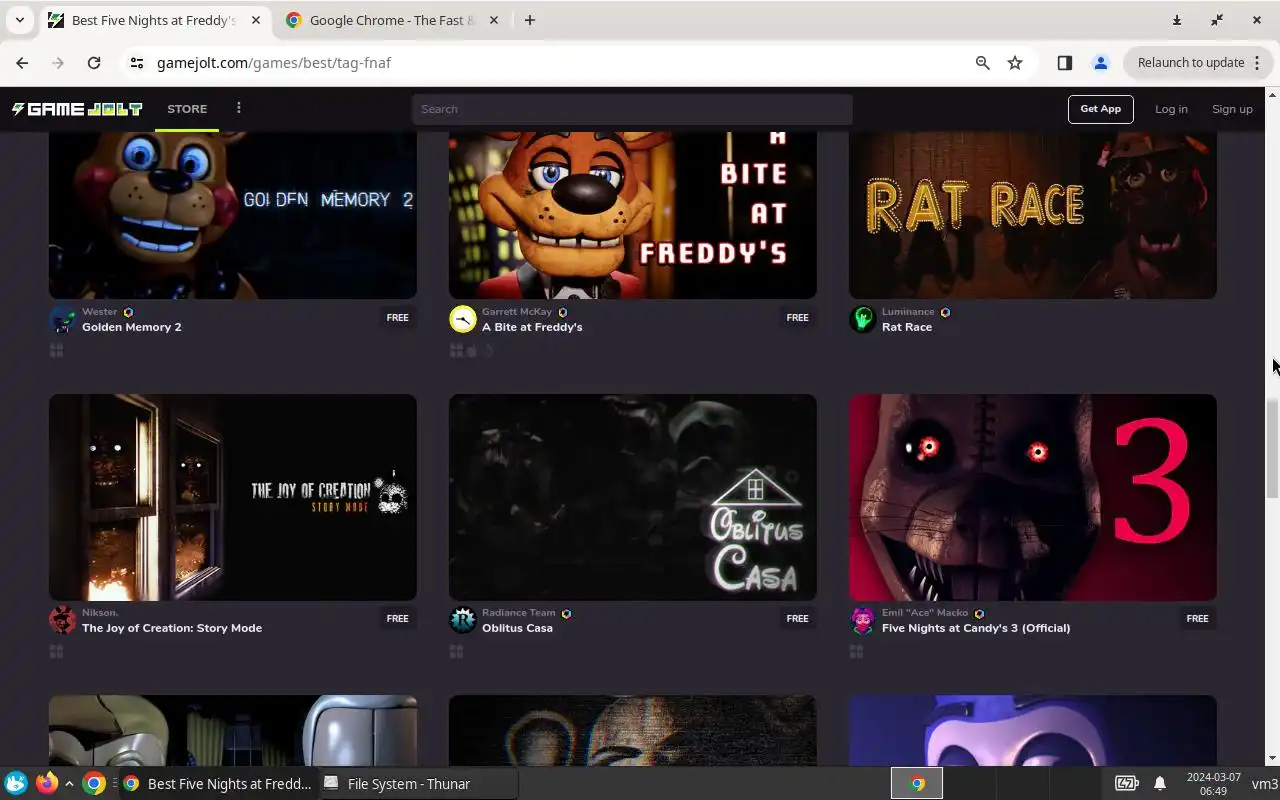Open the Golden Memory 2 thumbnail

pos(233,215)
